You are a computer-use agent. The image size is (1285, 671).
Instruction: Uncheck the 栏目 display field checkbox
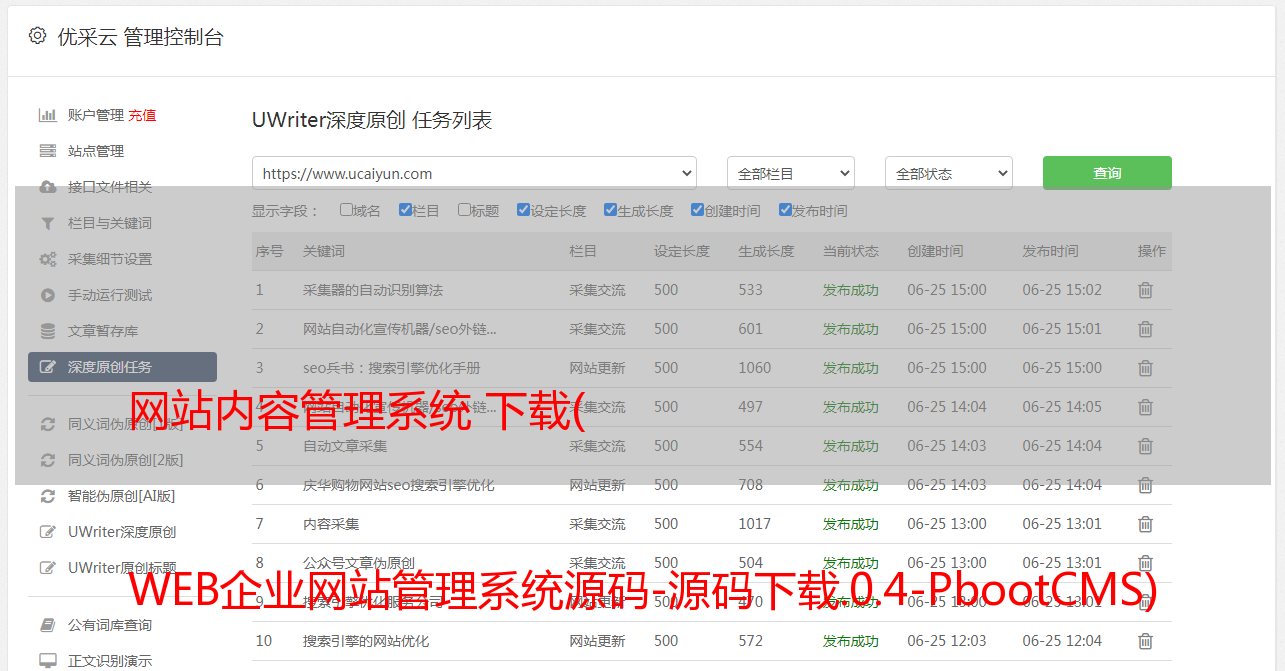[x=405, y=210]
